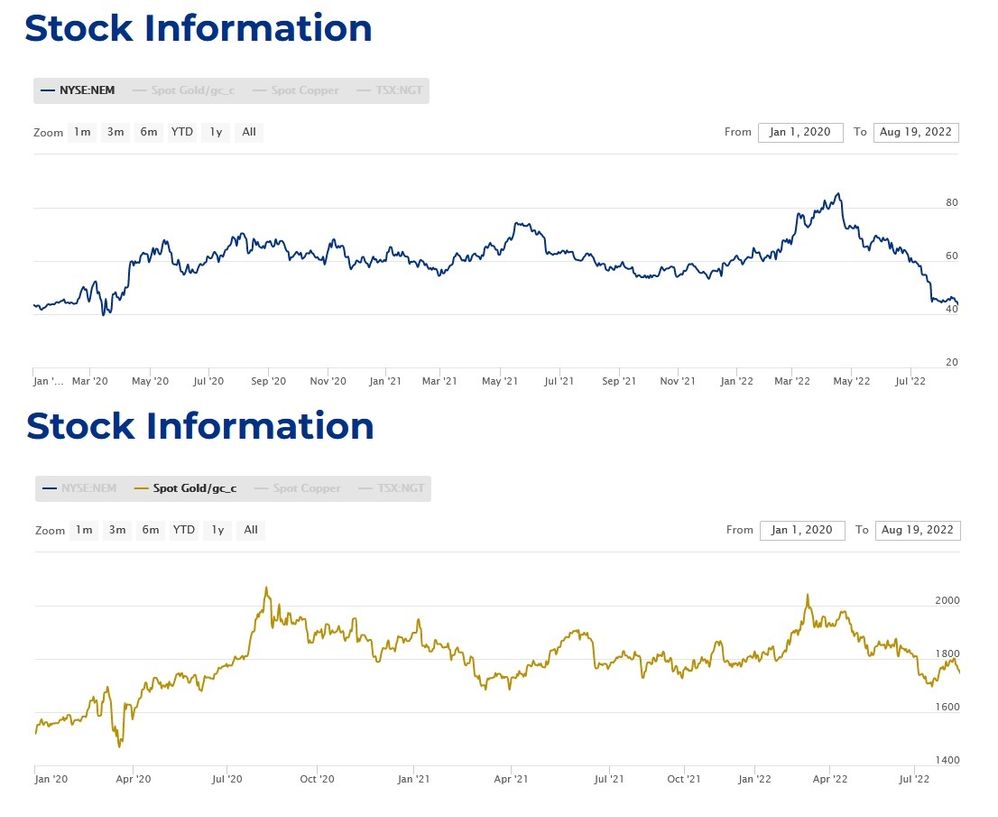Click the To date field on top chart
Screen dimensions: 998x817
(x=916, y=131)
